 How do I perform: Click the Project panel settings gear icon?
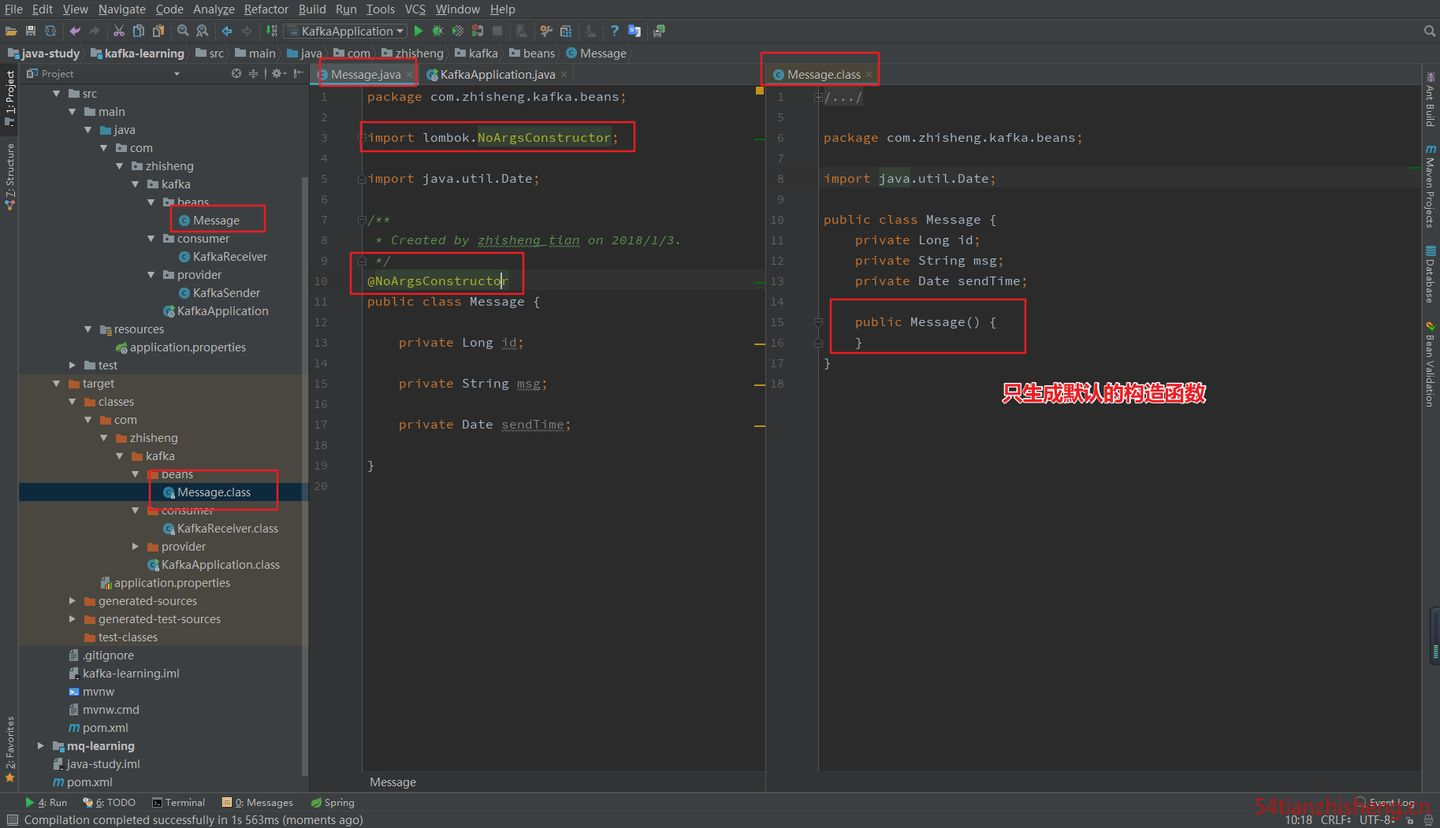277,73
